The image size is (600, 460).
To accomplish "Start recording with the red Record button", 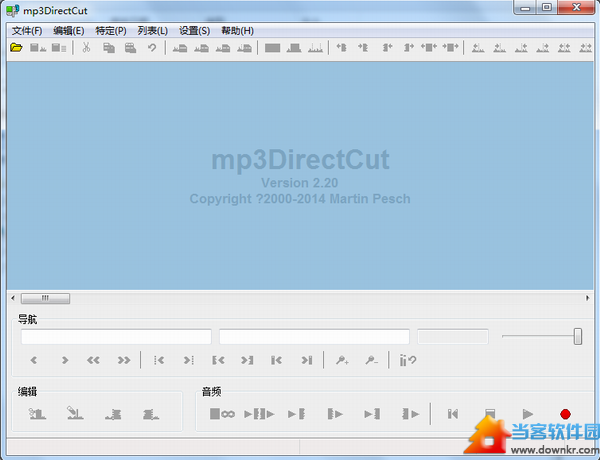I will [x=565, y=414].
